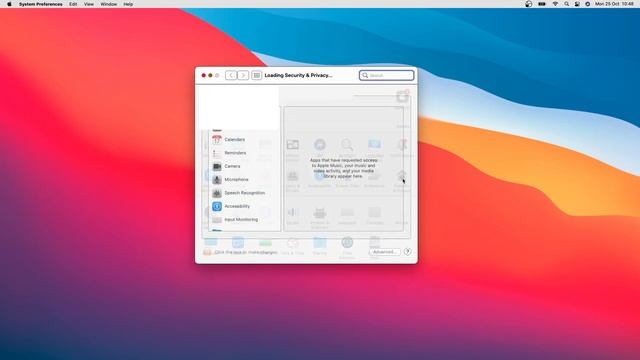Viewport: 640px width, 360px height.
Task: Open the View menu
Action: tap(89, 4)
